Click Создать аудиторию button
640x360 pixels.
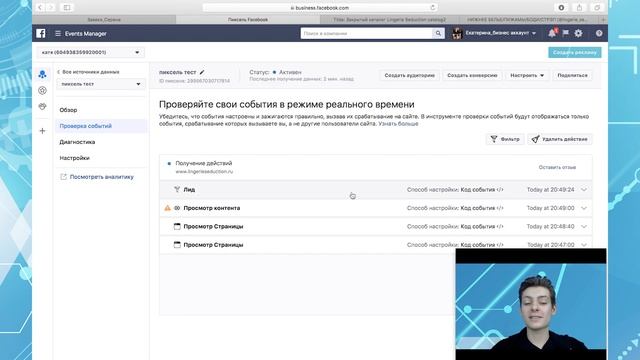pyautogui.click(x=409, y=76)
